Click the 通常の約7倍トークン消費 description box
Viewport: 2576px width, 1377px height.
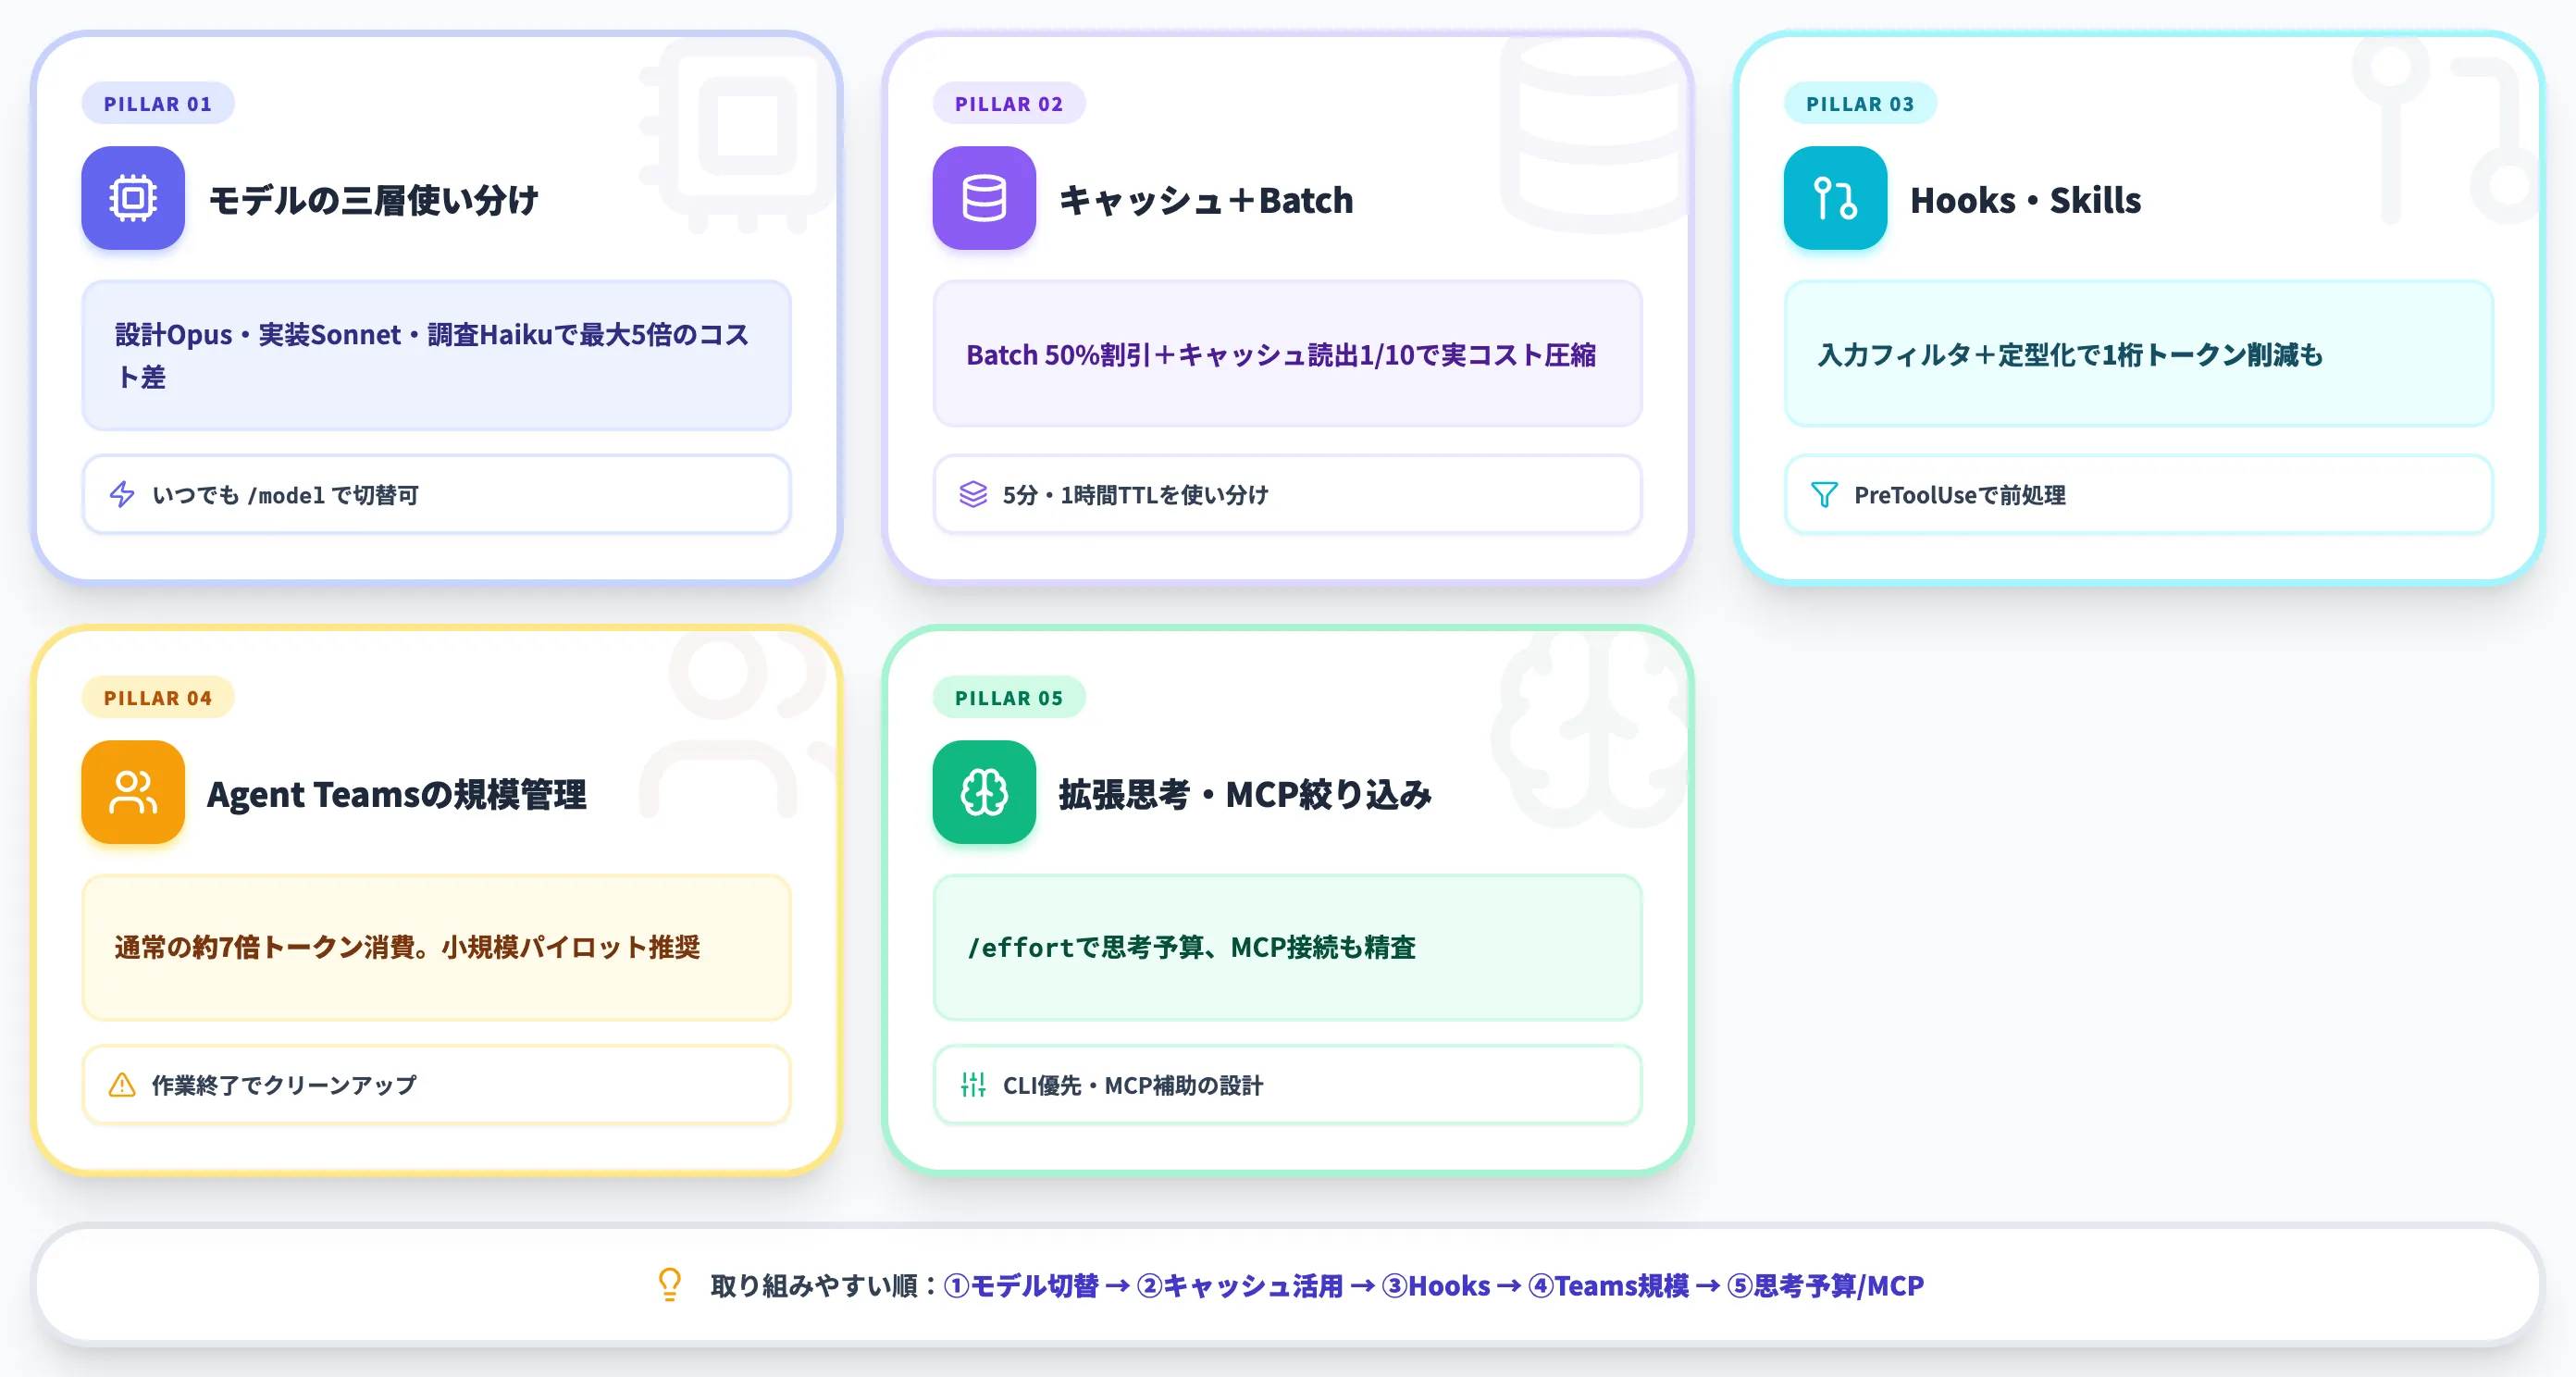[436, 947]
